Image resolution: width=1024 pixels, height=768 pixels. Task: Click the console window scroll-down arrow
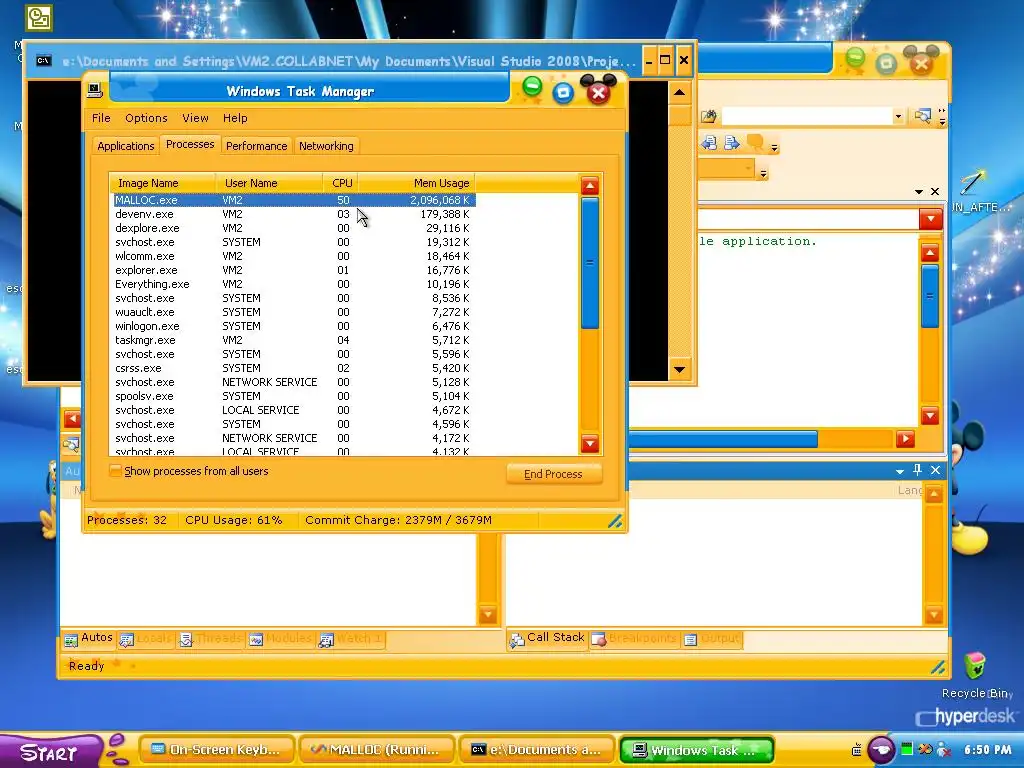tap(679, 370)
